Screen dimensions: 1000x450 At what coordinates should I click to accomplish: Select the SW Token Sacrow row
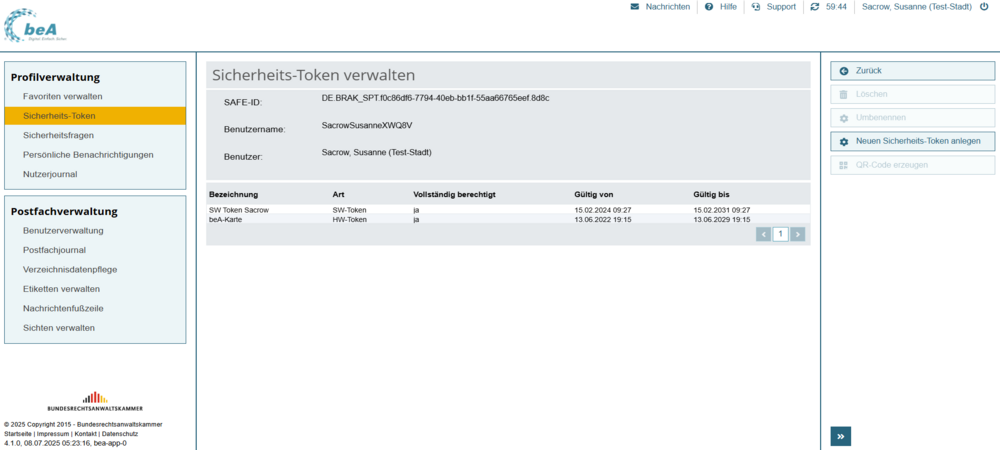pos(239,210)
